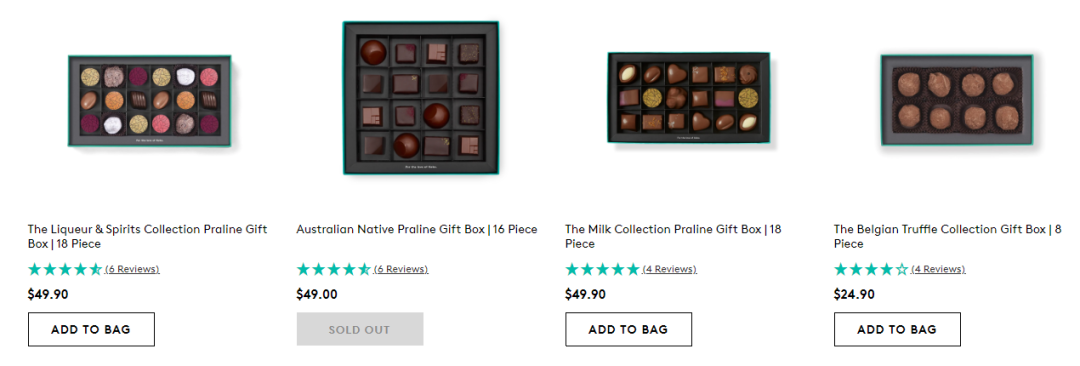Read the 4 Reviews for Belgian Truffle box
This screenshot has height=366, width=1080.
pyautogui.click(x=938, y=269)
